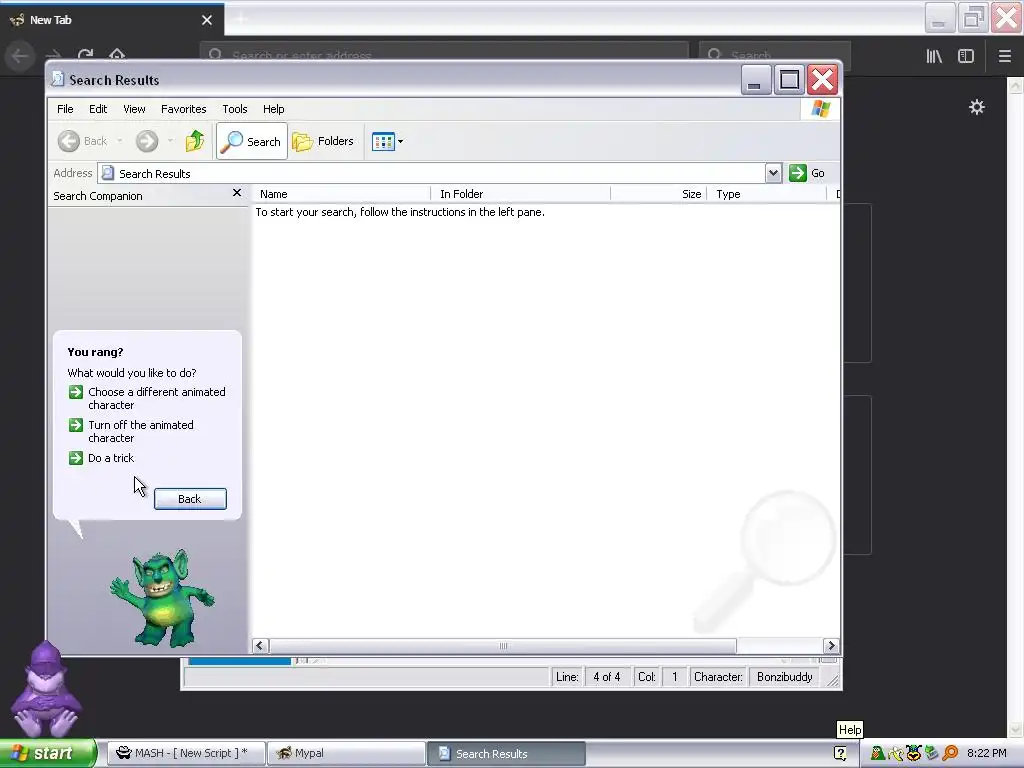The image size is (1024, 768).
Task: Open the File menu
Action: (x=65, y=109)
